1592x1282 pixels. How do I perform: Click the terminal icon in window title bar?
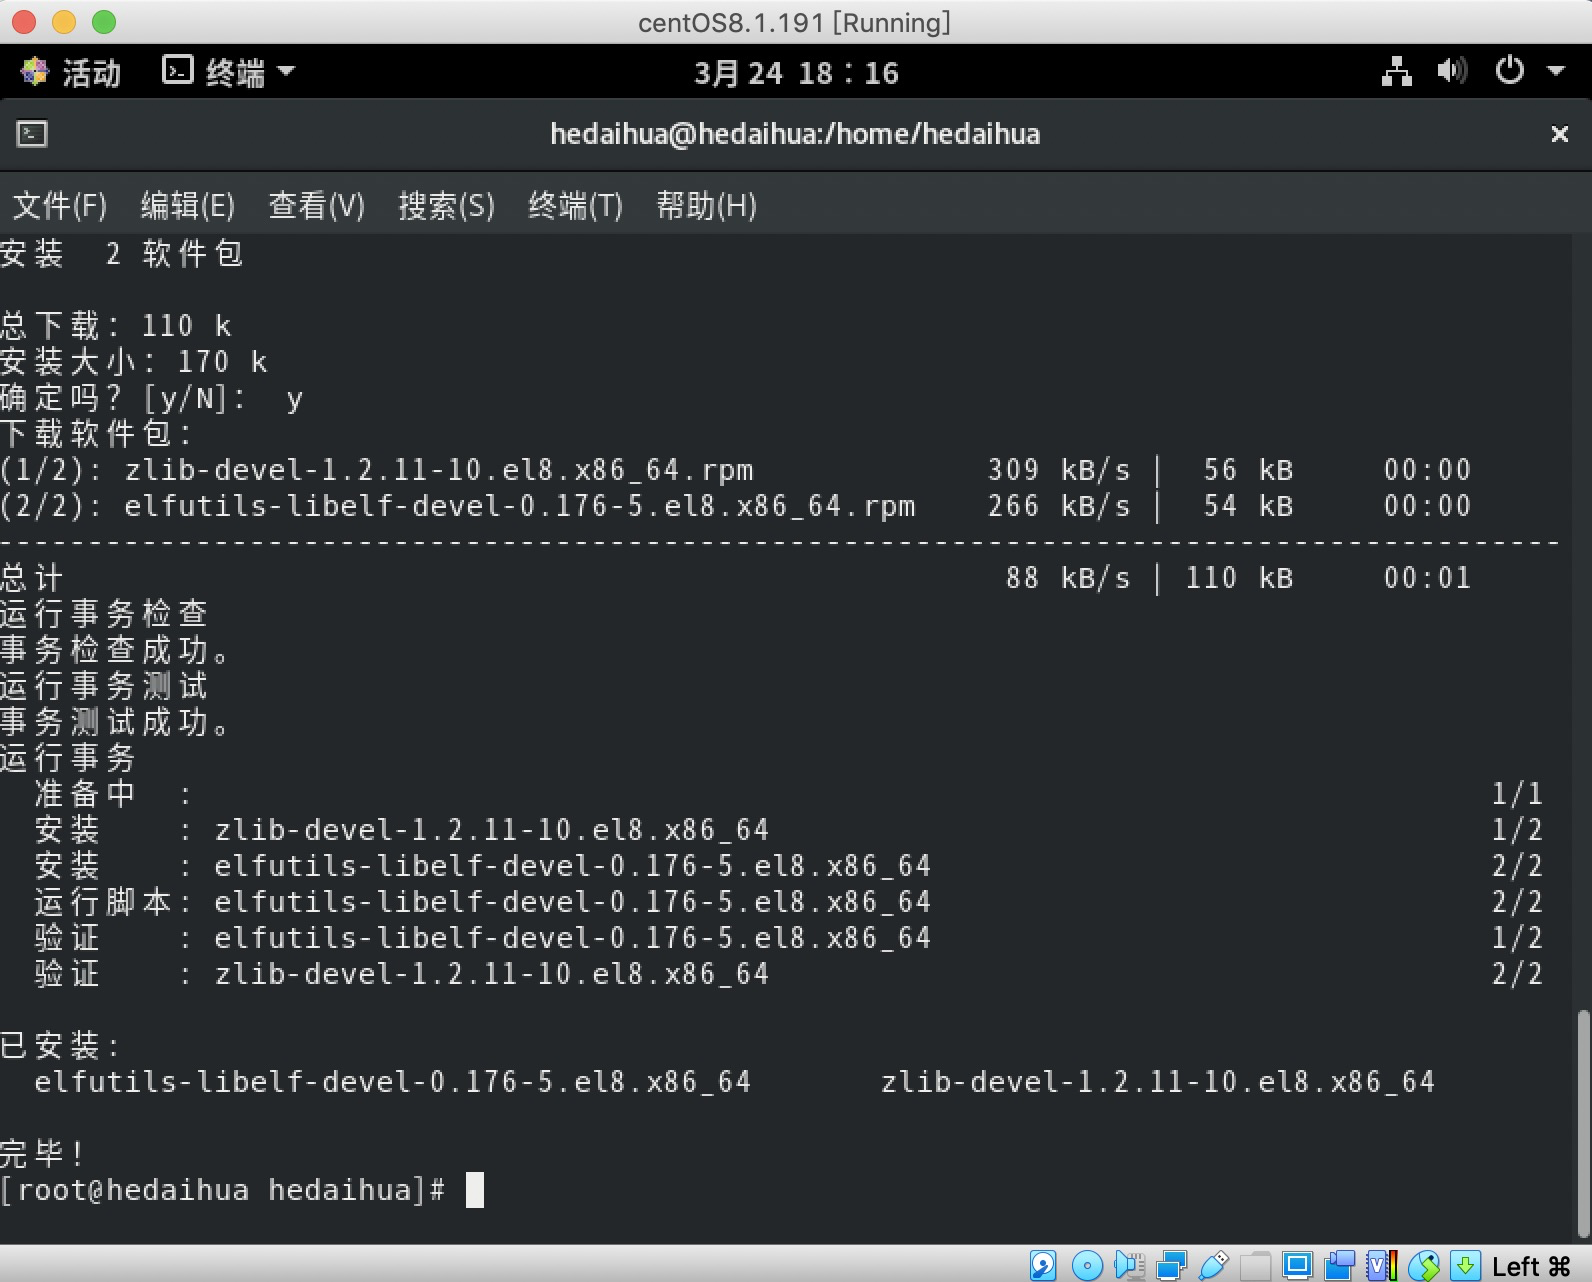(32, 133)
